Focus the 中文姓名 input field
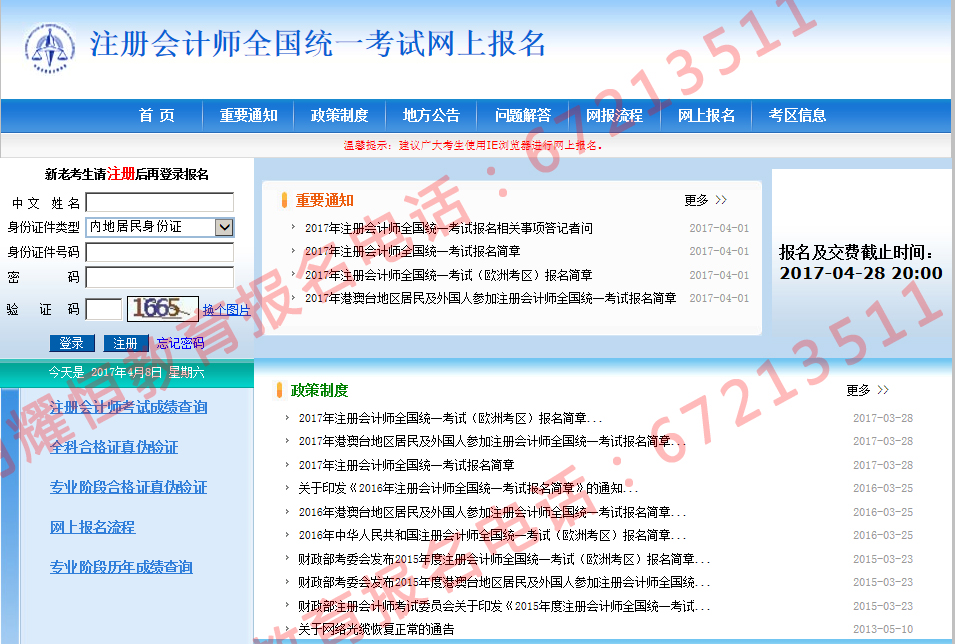Image resolution: width=955 pixels, height=644 pixels. 159,203
